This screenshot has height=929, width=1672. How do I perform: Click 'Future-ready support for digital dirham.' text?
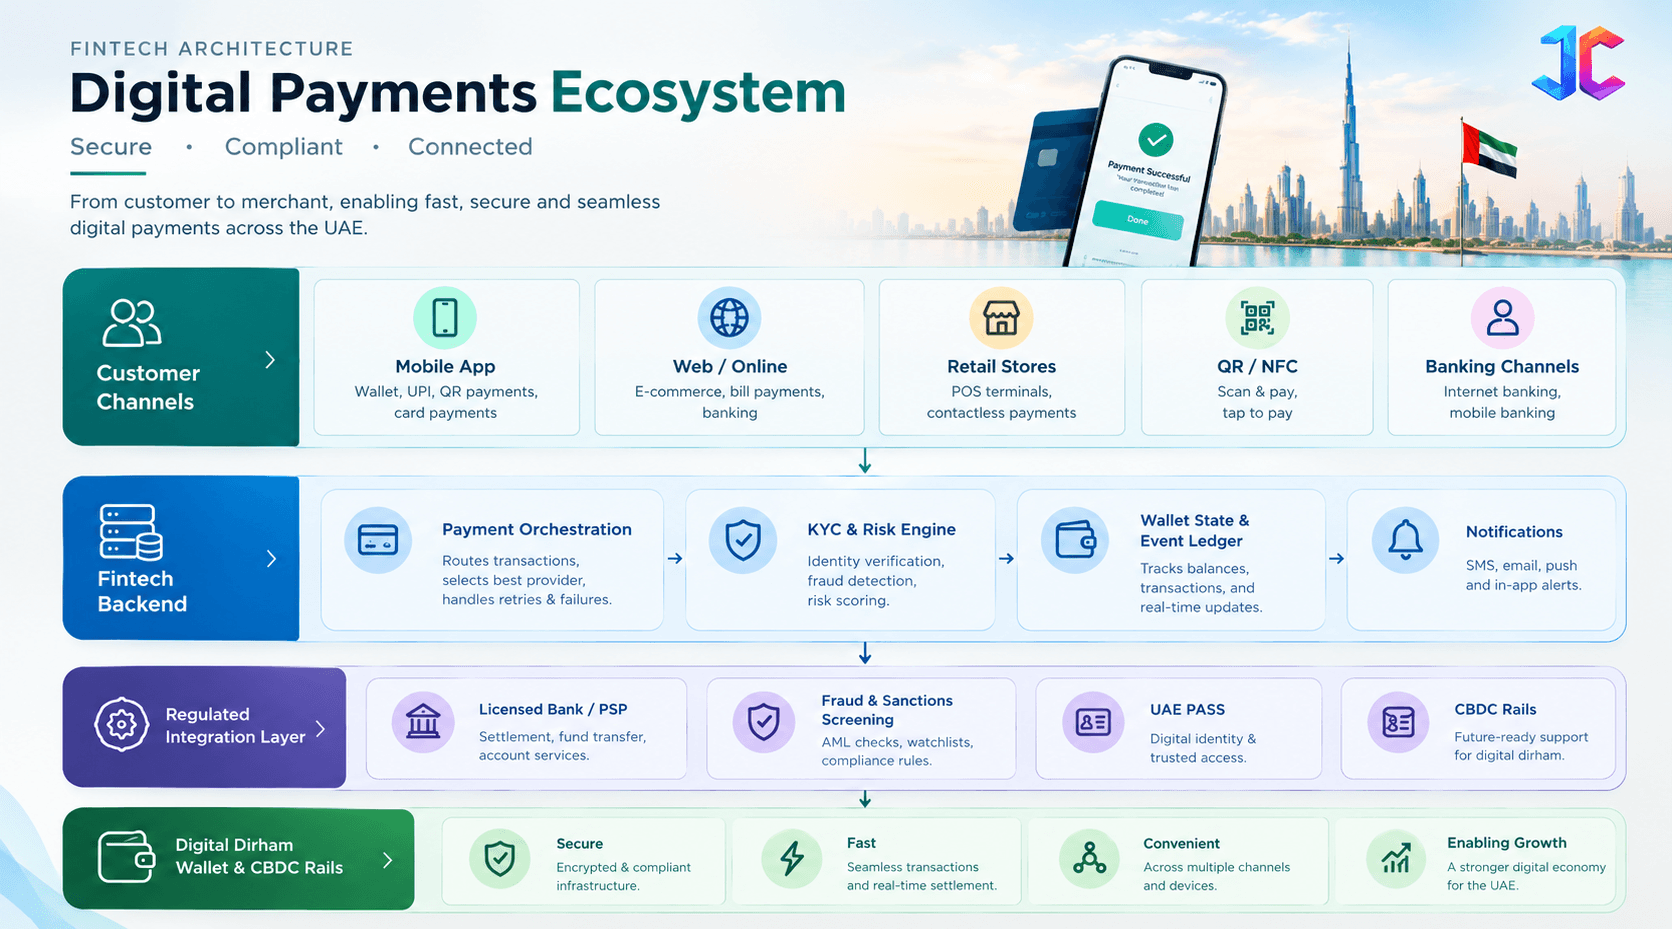[1521, 746]
